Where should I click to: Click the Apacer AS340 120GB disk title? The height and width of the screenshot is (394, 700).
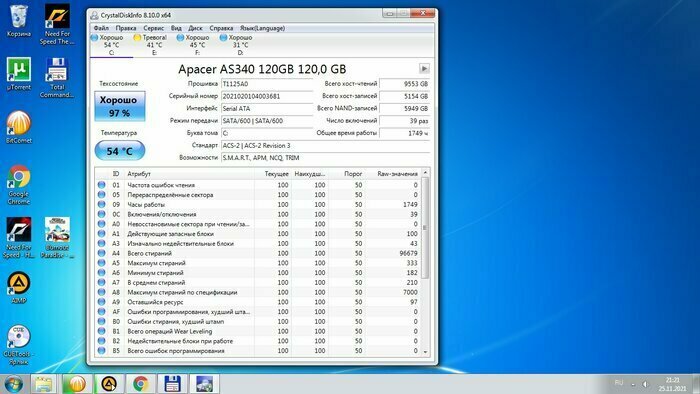[262, 69]
